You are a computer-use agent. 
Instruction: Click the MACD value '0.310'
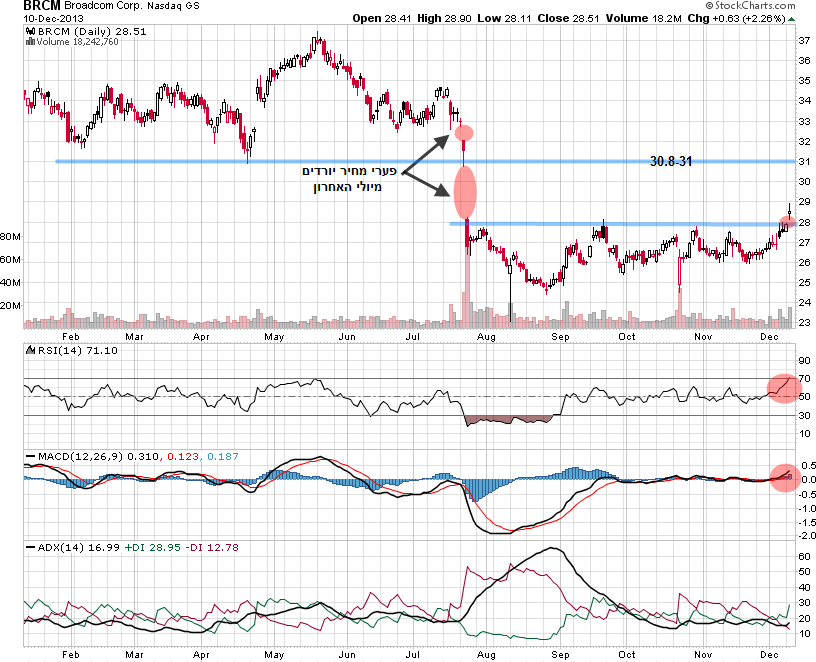pyautogui.click(x=143, y=456)
